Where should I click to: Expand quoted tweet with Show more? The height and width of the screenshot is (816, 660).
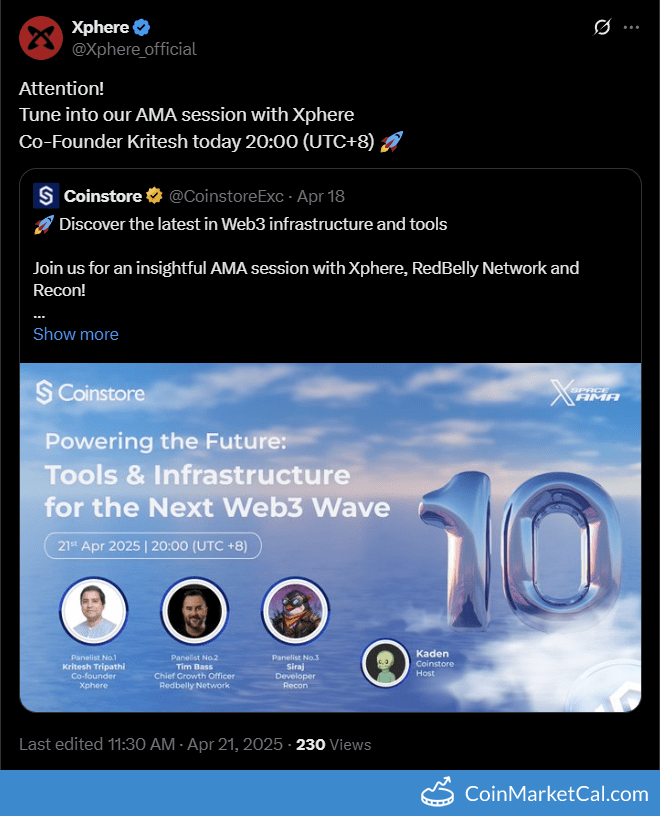click(x=76, y=334)
